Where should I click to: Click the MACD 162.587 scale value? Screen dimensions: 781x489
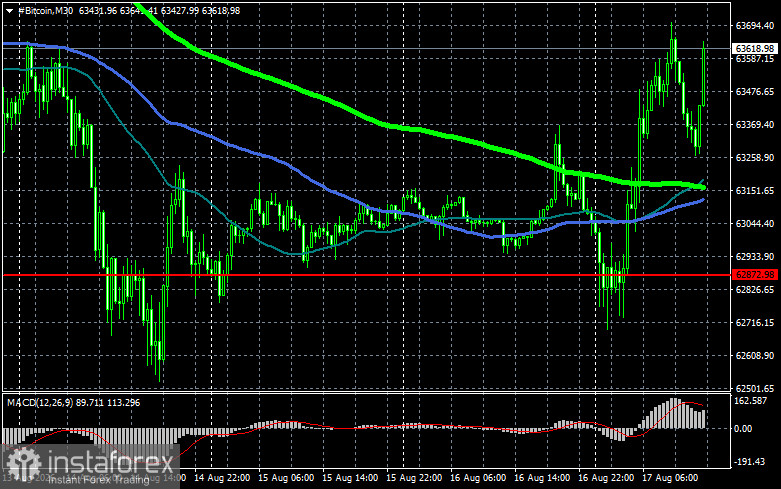tap(751, 400)
